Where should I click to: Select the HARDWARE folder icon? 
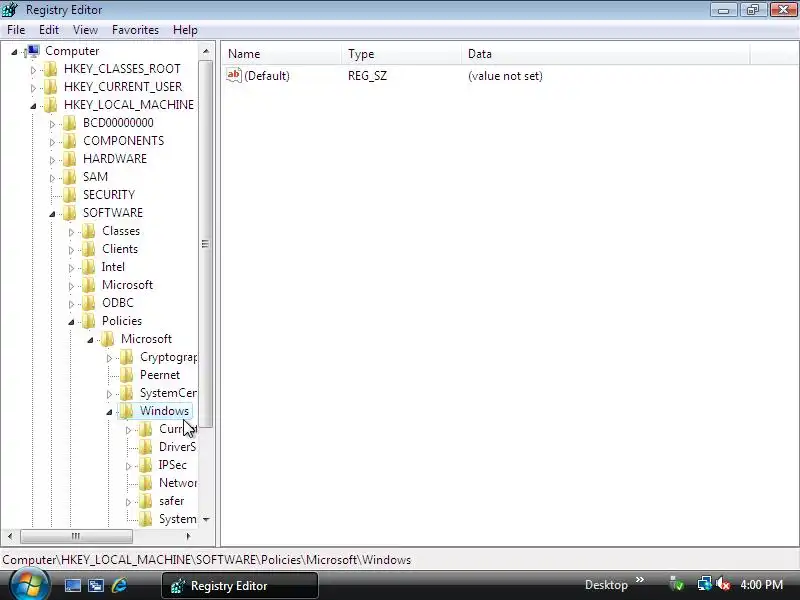(70, 159)
